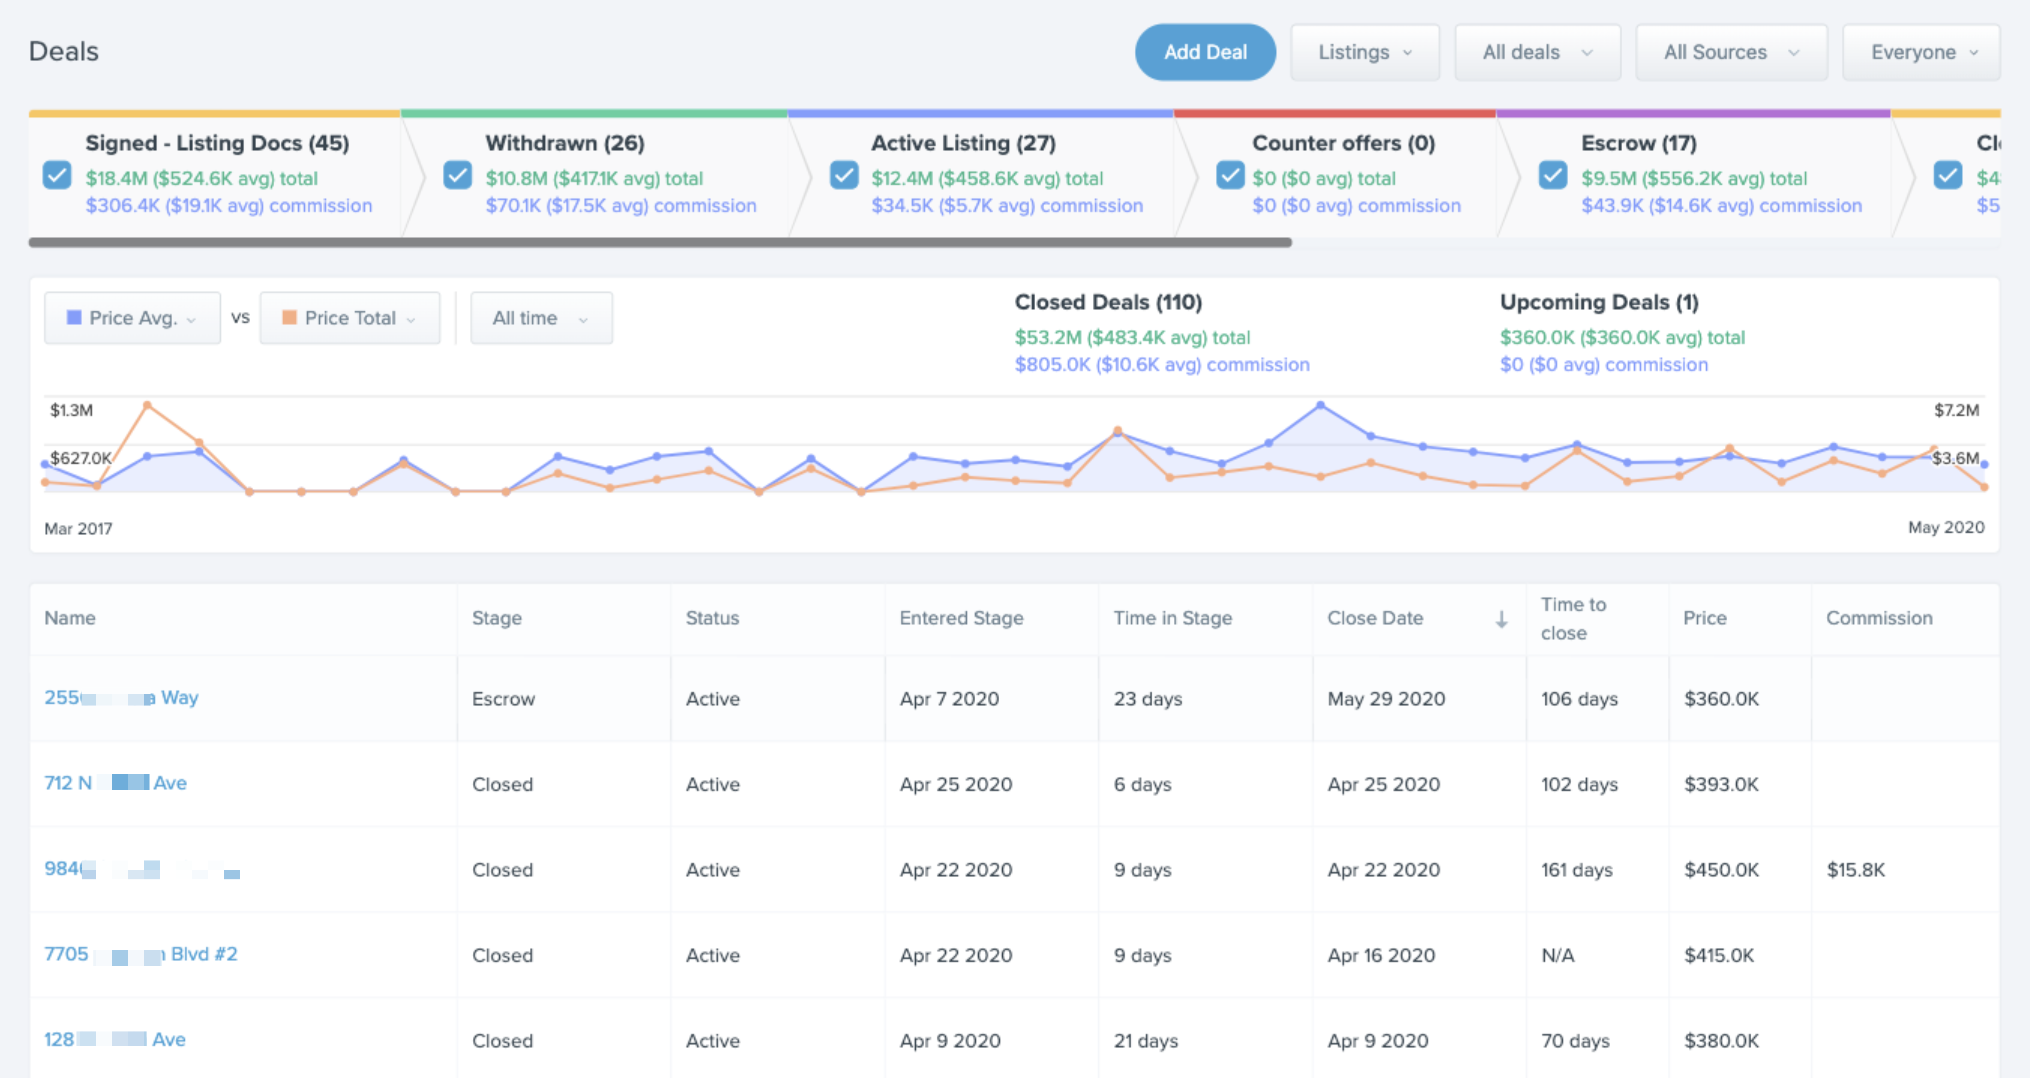The width and height of the screenshot is (2030, 1078).
Task: Open the 712 N Ave deal link
Action: pyautogui.click(x=115, y=783)
